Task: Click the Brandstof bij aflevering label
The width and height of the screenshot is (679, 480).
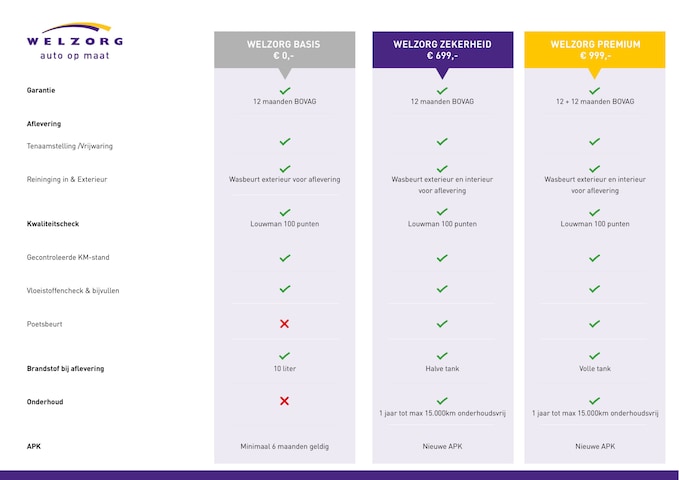Action: tap(65, 369)
